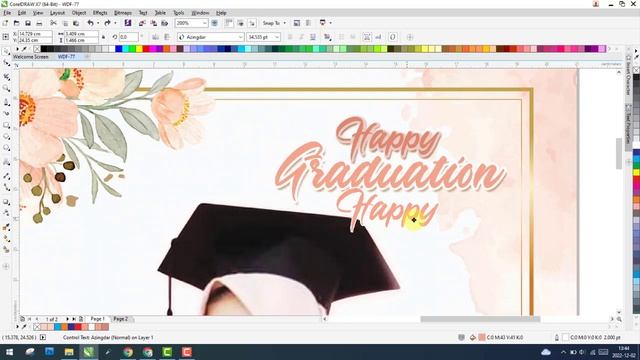Click the Paste icon
Viewport: 640px width, 360px height.
click(x=76, y=23)
